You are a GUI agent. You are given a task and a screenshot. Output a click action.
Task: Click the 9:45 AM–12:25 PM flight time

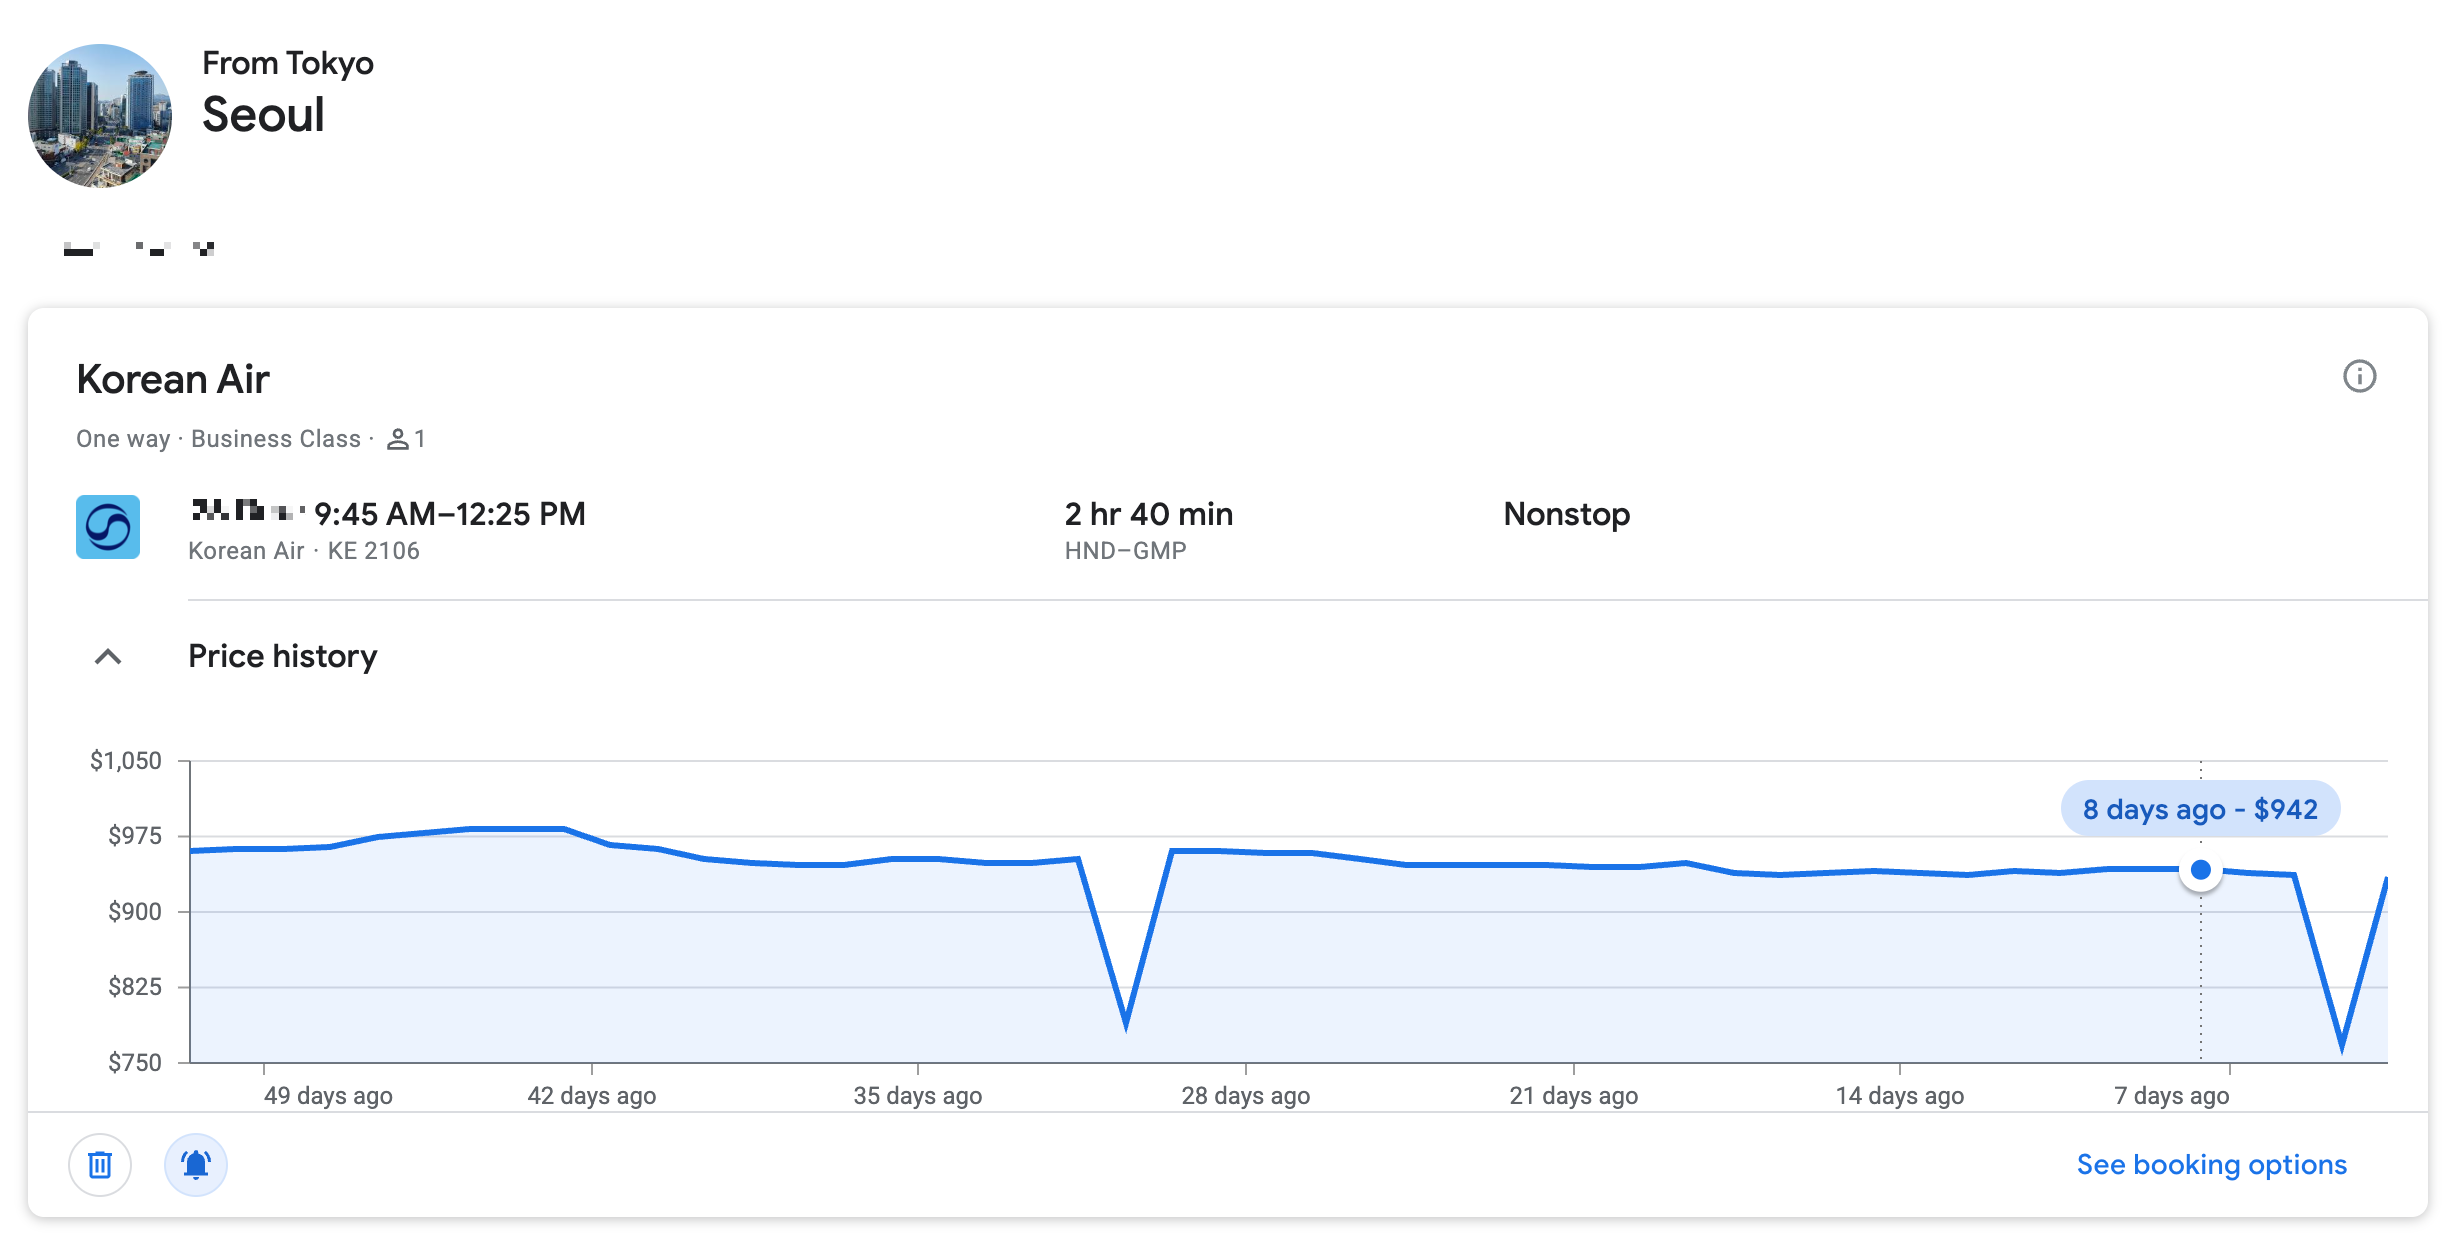450,514
